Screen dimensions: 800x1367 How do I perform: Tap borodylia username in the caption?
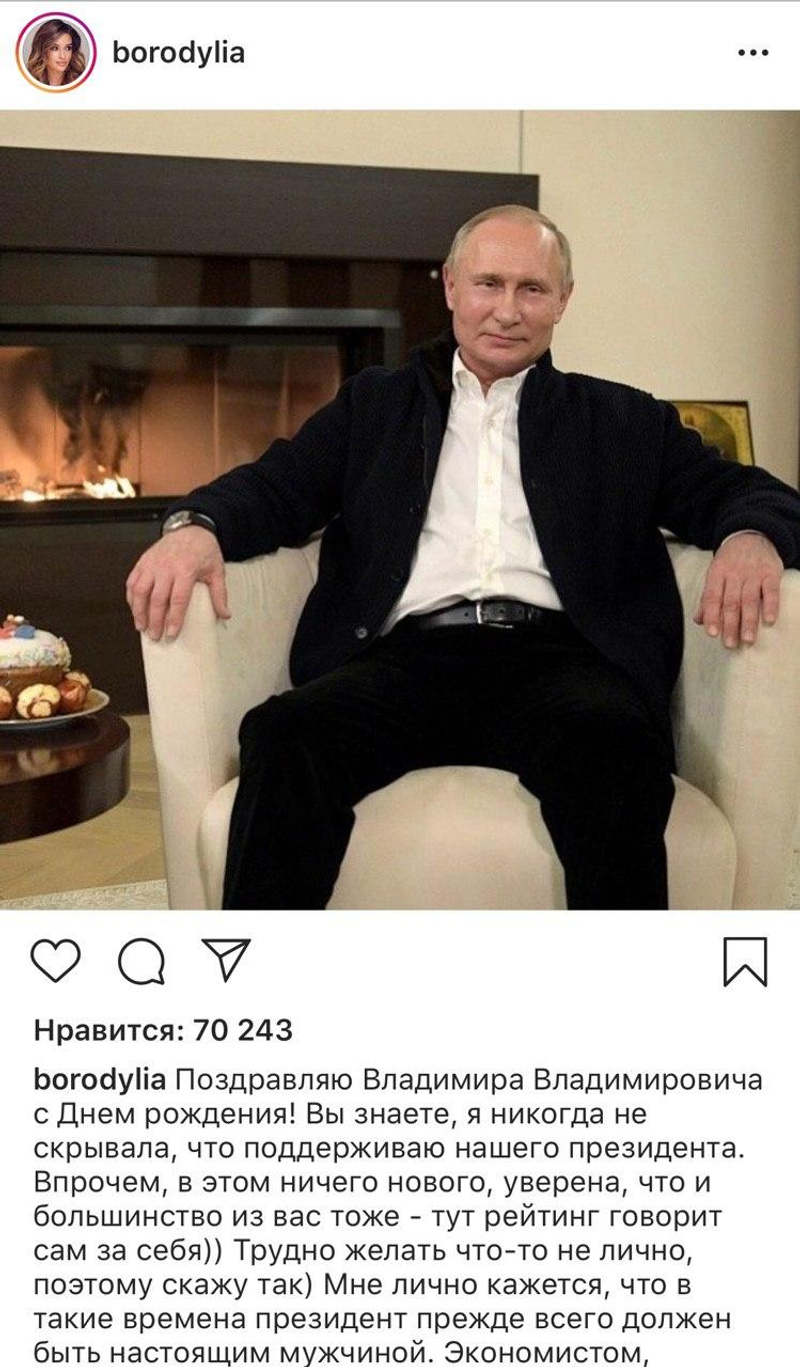[100, 1080]
